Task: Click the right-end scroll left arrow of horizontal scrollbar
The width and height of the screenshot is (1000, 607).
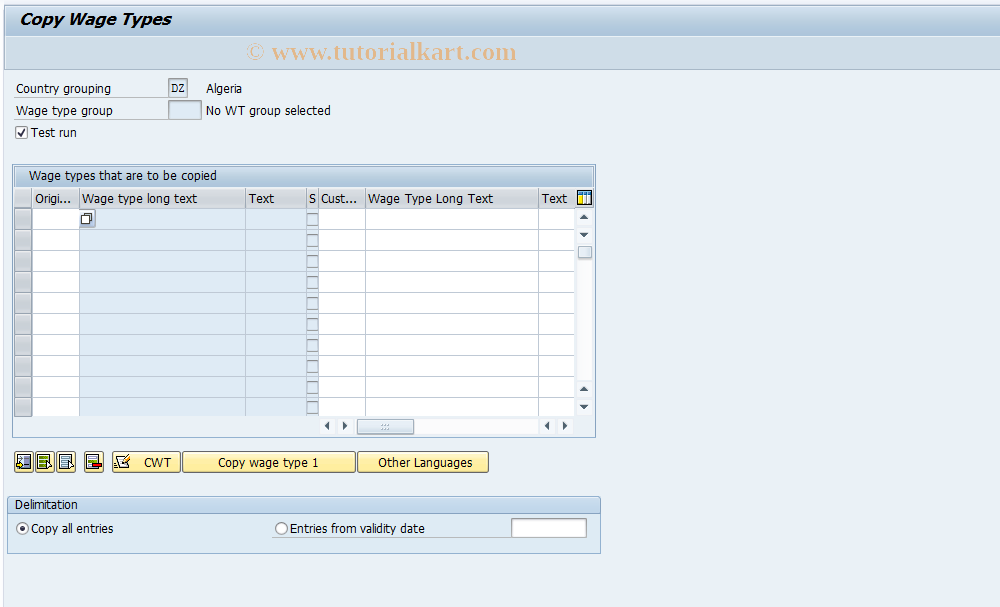Action: (547, 426)
